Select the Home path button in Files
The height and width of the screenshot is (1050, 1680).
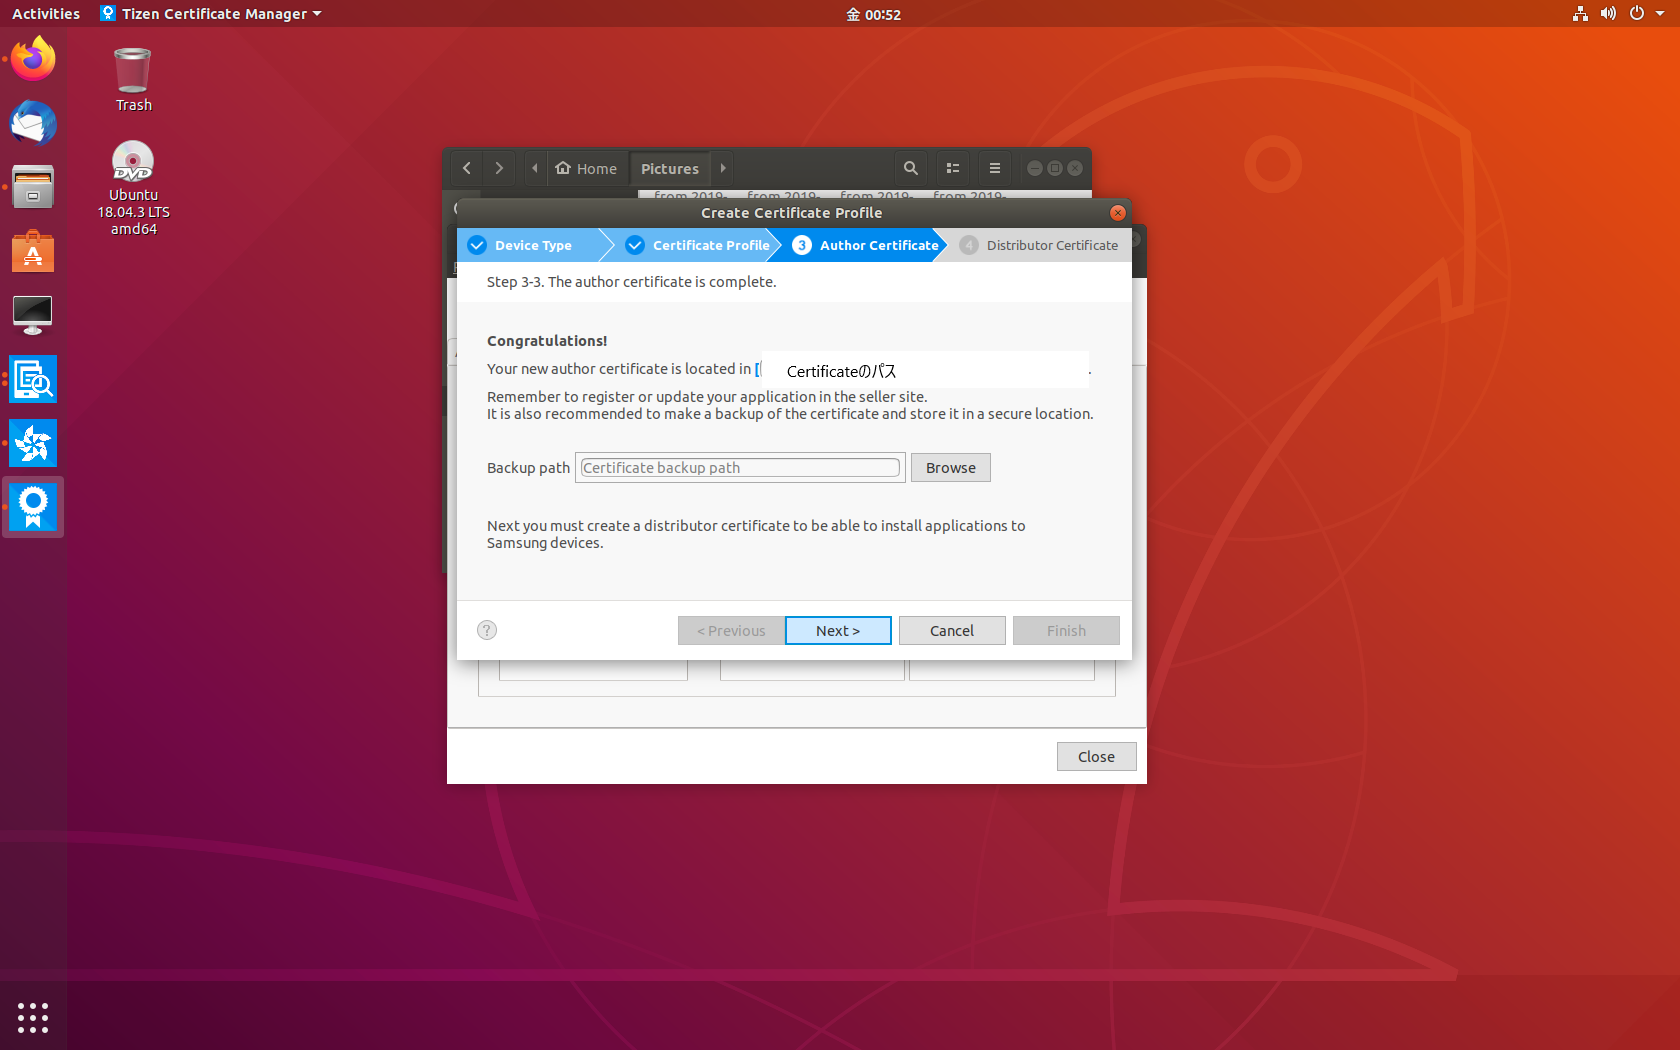click(x=587, y=168)
